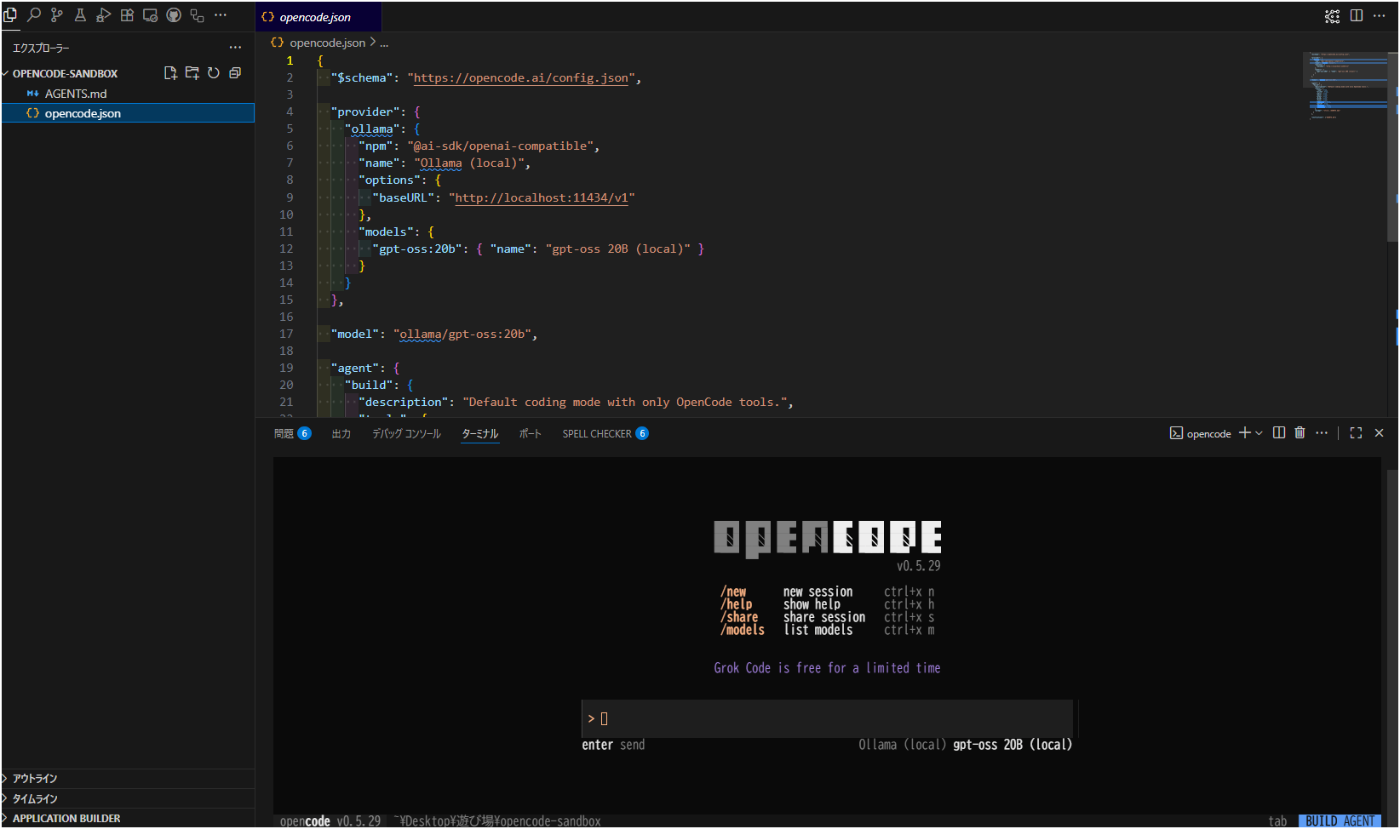1400x829 pixels.
Task: Split the terminal panel
Action: [x=1278, y=433]
